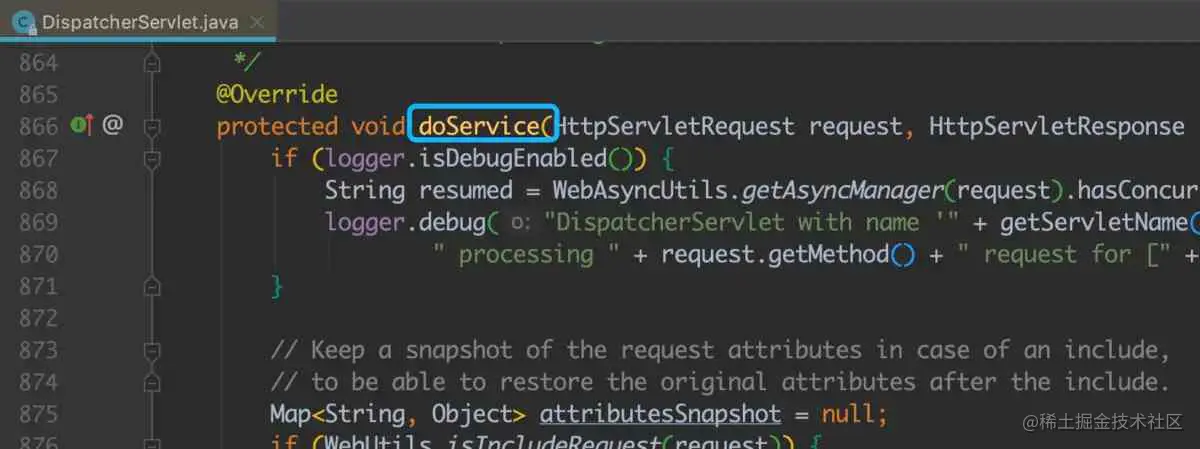
Task: Click the HttpServletResponse parameter type
Action: coord(1056,126)
